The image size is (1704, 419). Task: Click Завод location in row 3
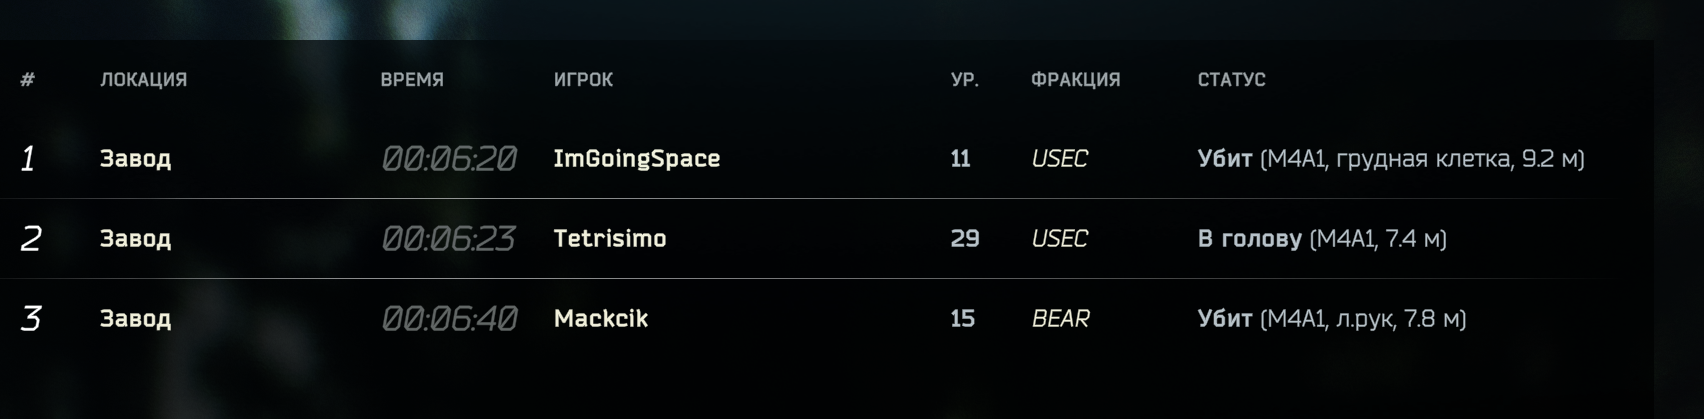tap(135, 319)
